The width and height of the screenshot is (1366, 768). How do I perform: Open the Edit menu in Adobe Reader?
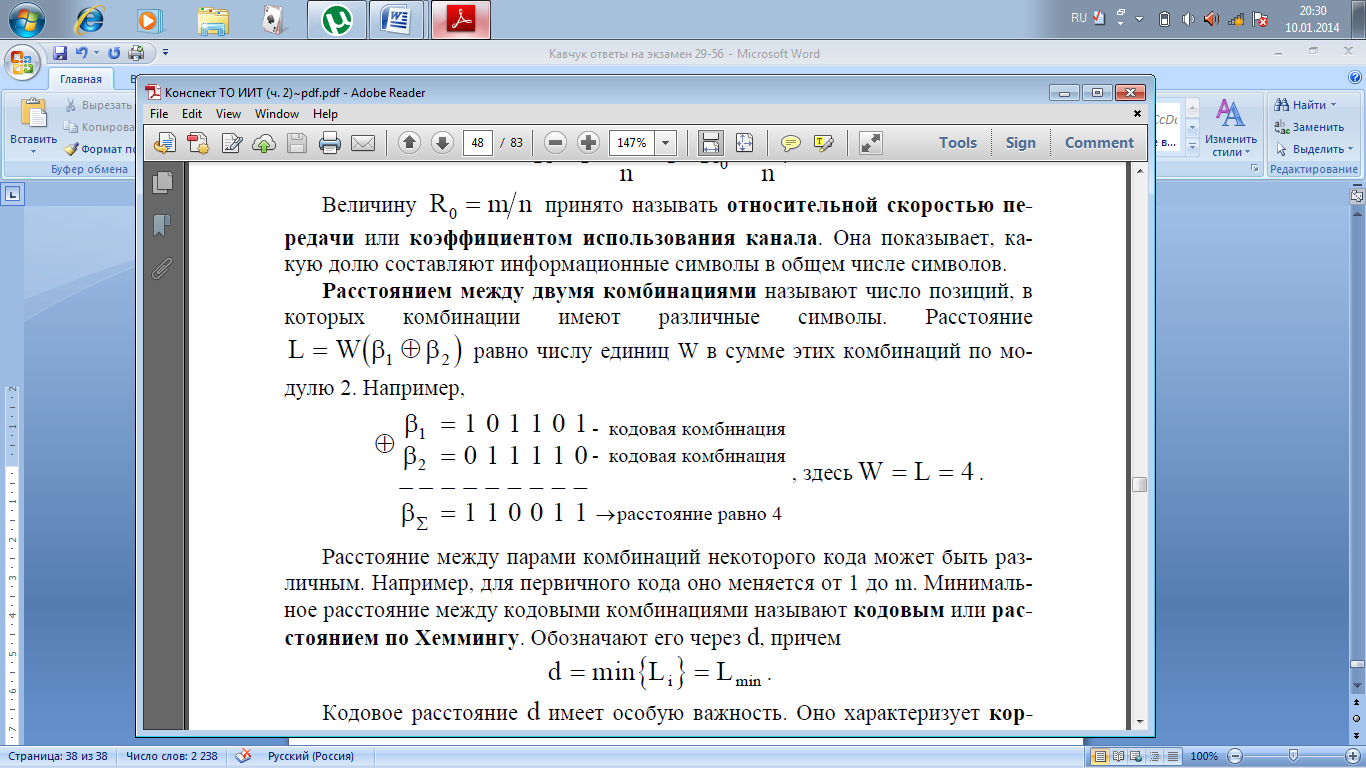tap(192, 114)
